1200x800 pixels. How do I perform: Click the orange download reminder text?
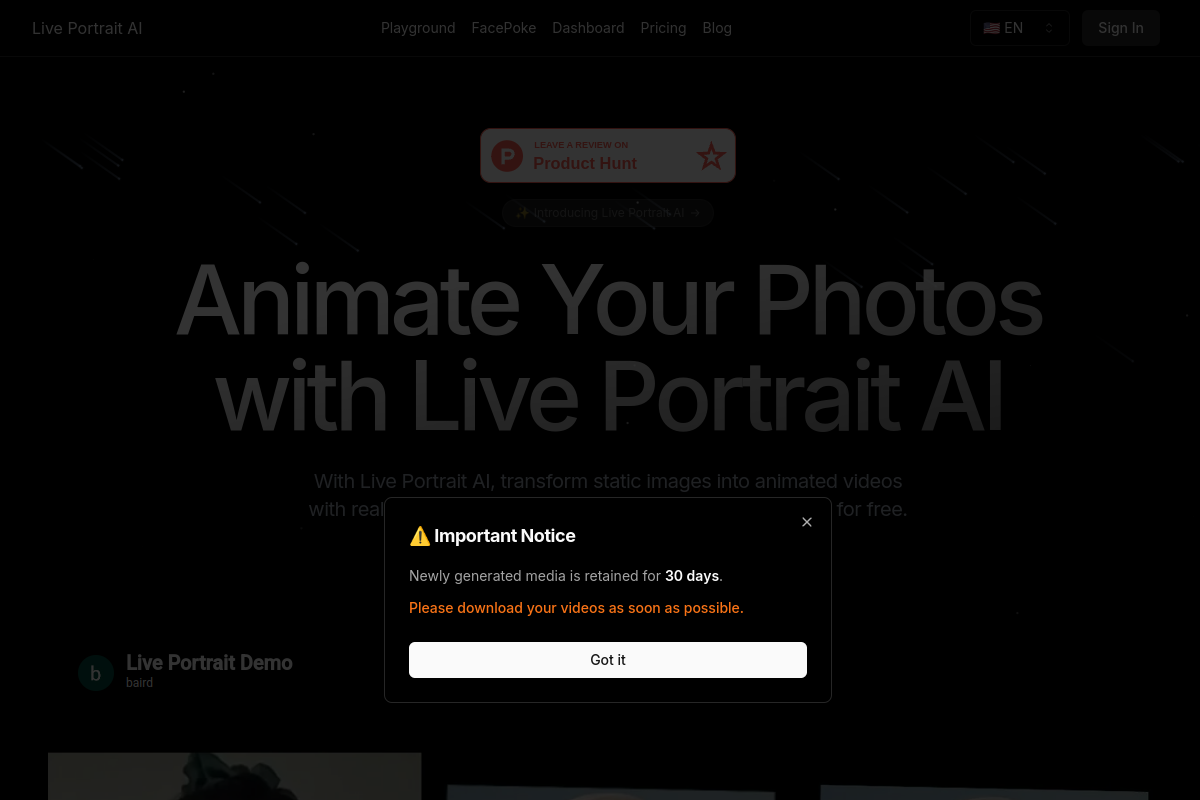(x=576, y=608)
